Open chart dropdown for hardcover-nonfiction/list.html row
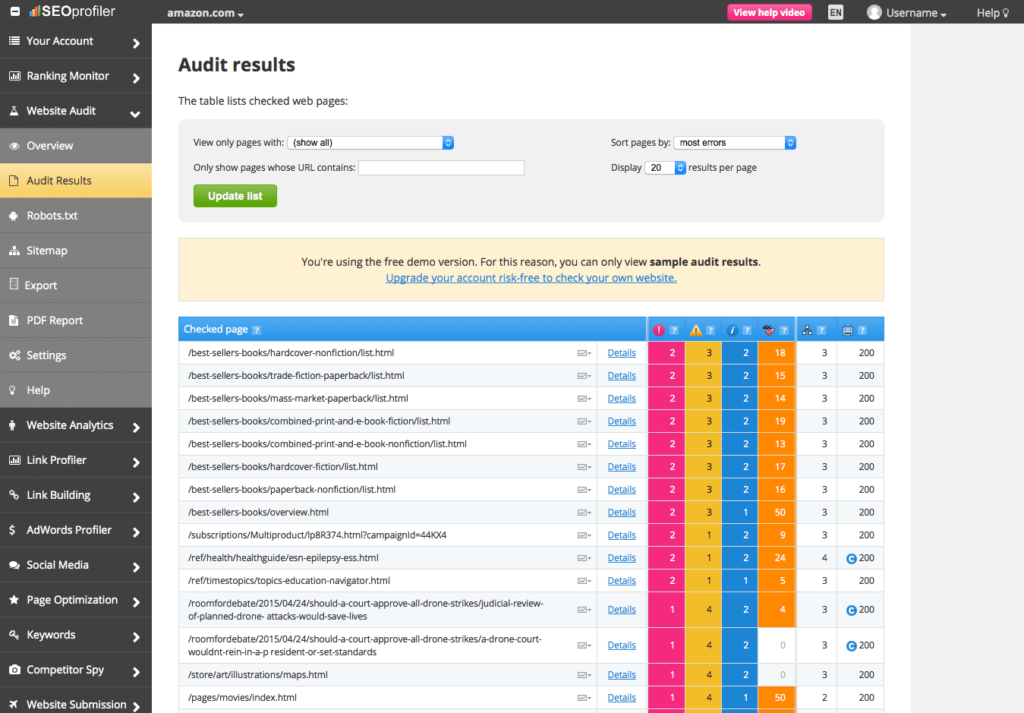Image resolution: width=1024 pixels, height=713 pixels. coord(584,353)
